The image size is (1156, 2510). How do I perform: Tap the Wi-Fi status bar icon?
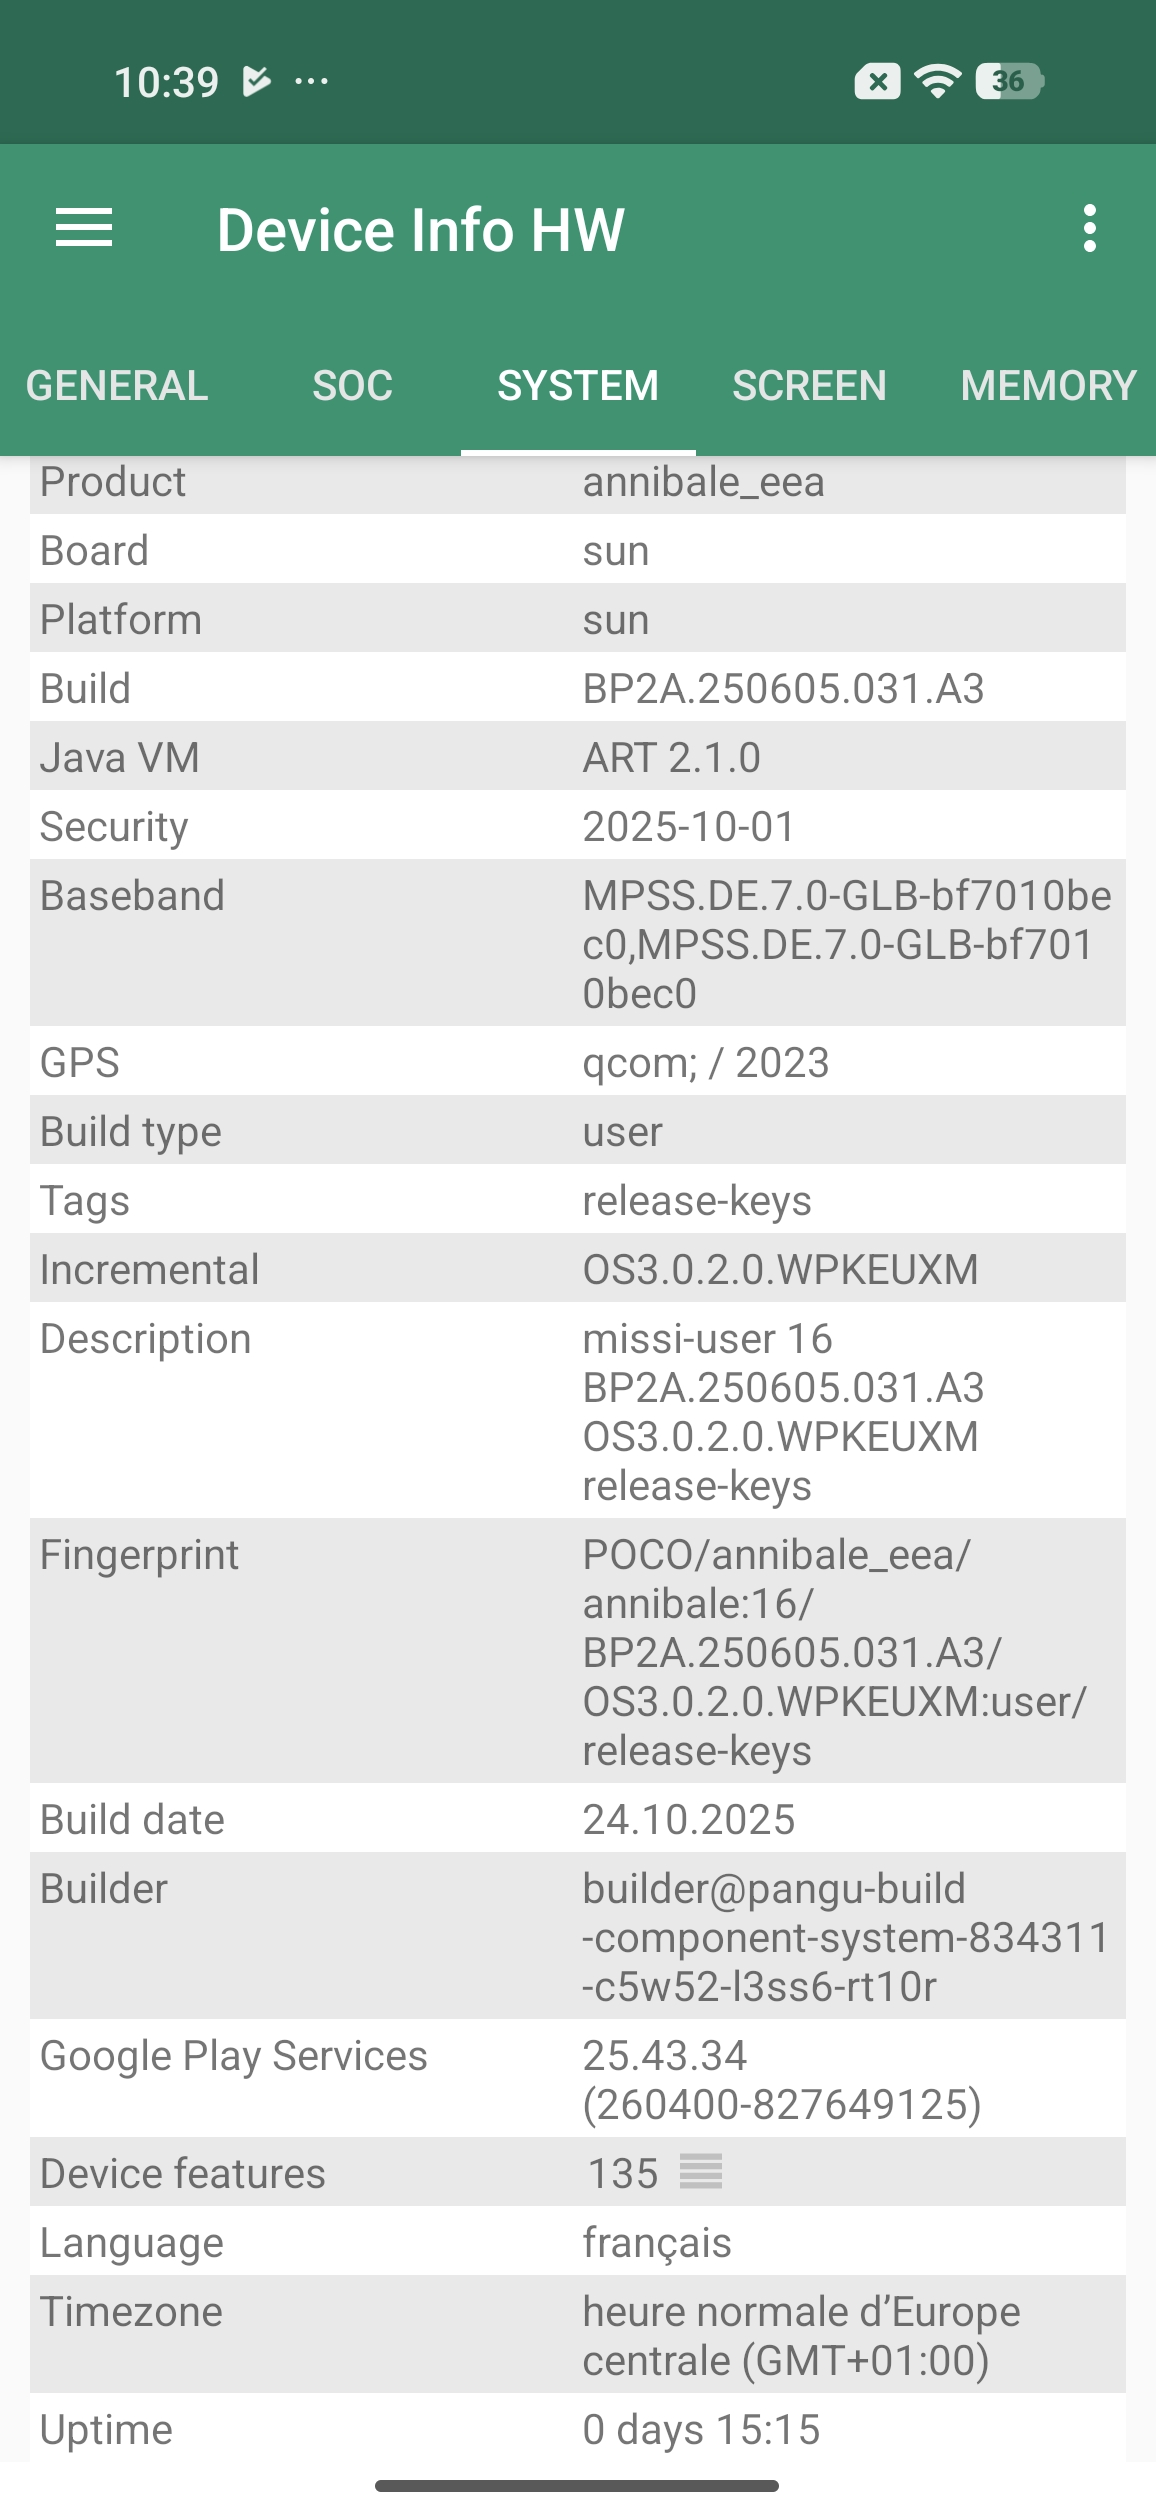pyautogui.click(x=938, y=81)
